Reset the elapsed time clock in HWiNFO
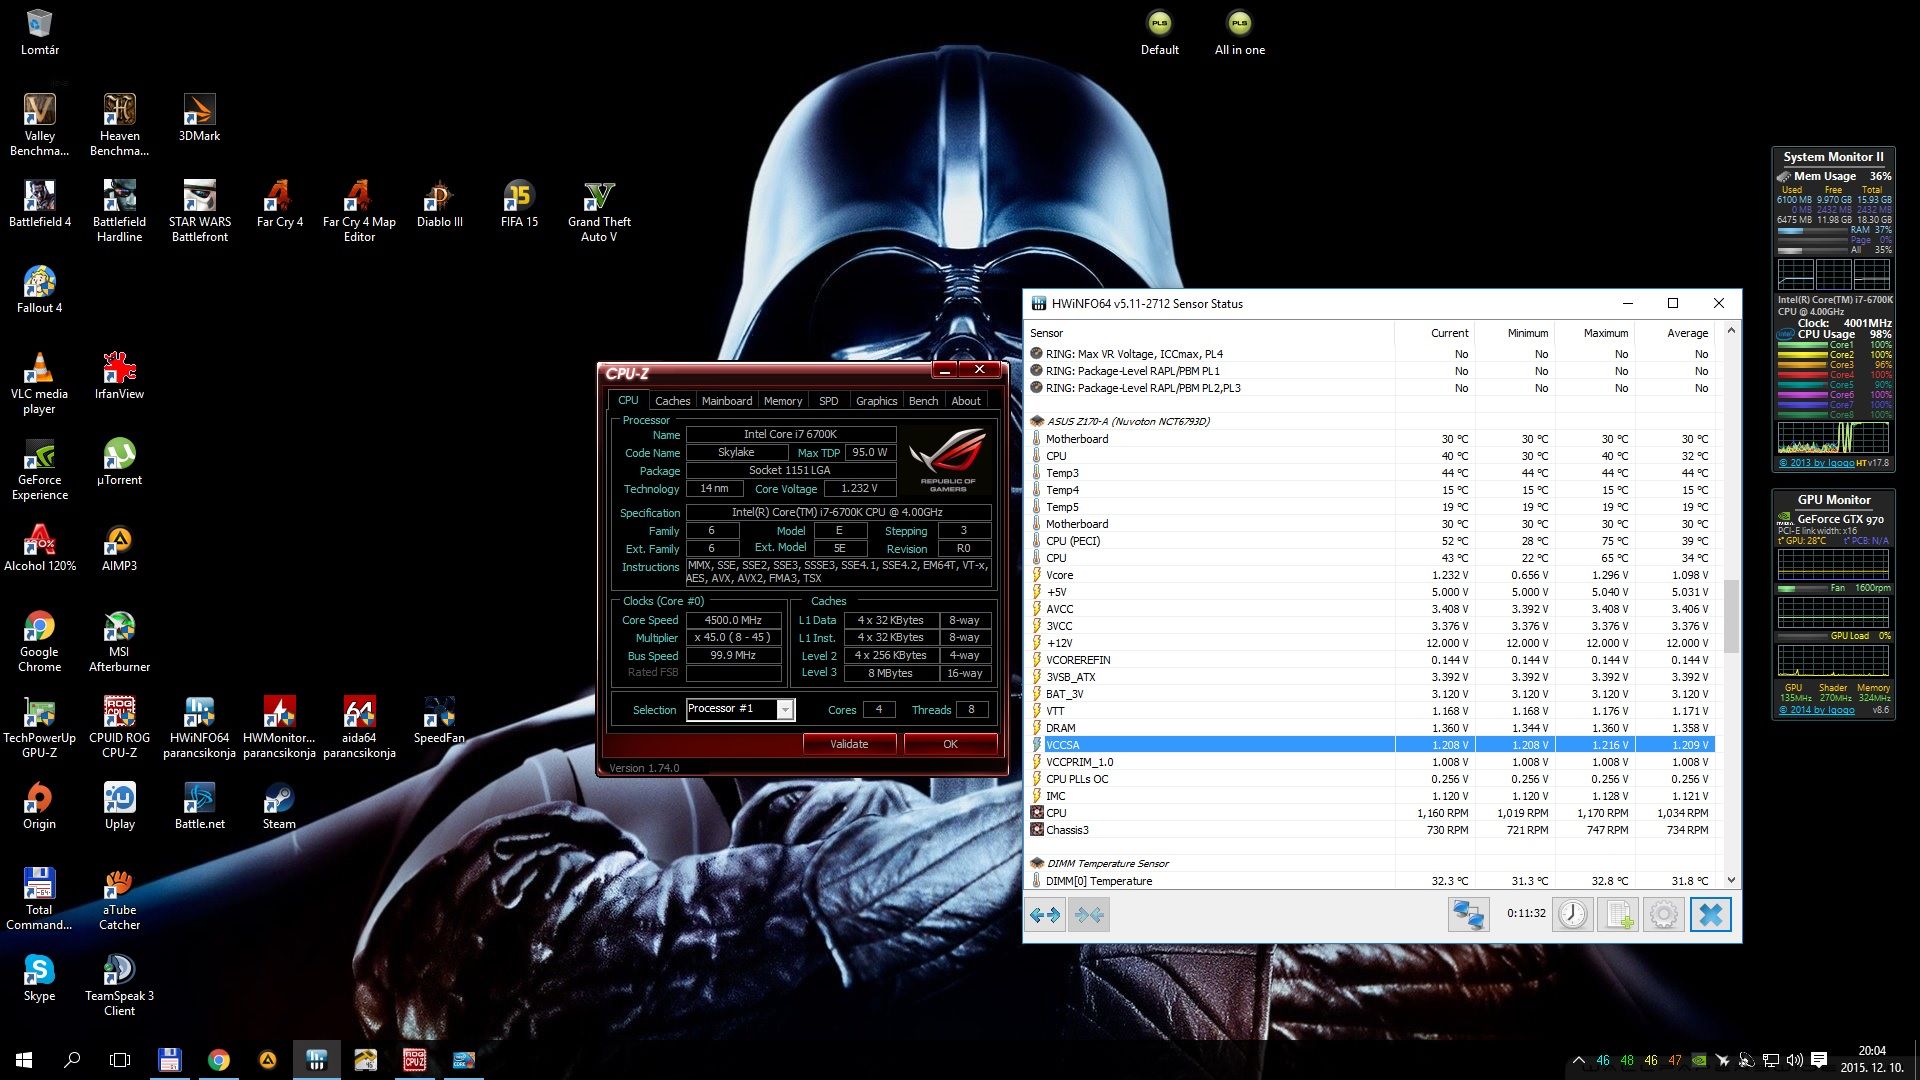Image resolution: width=1920 pixels, height=1080 pixels. 1573,914
